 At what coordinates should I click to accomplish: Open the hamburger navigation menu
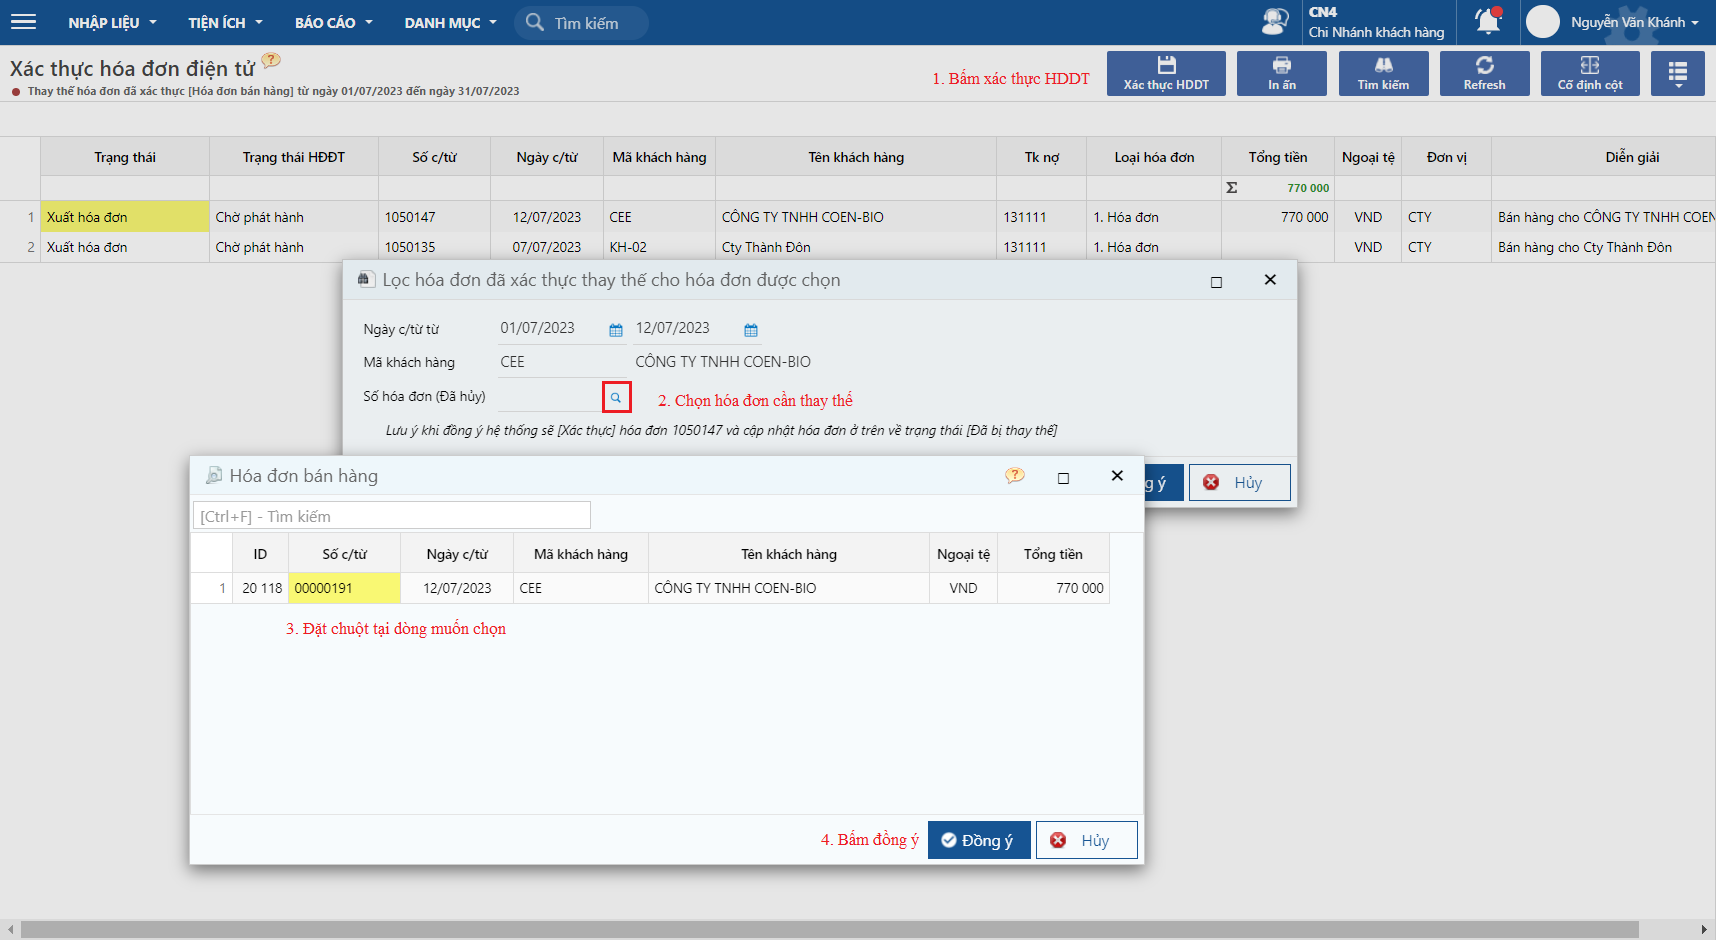coord(23,22)
